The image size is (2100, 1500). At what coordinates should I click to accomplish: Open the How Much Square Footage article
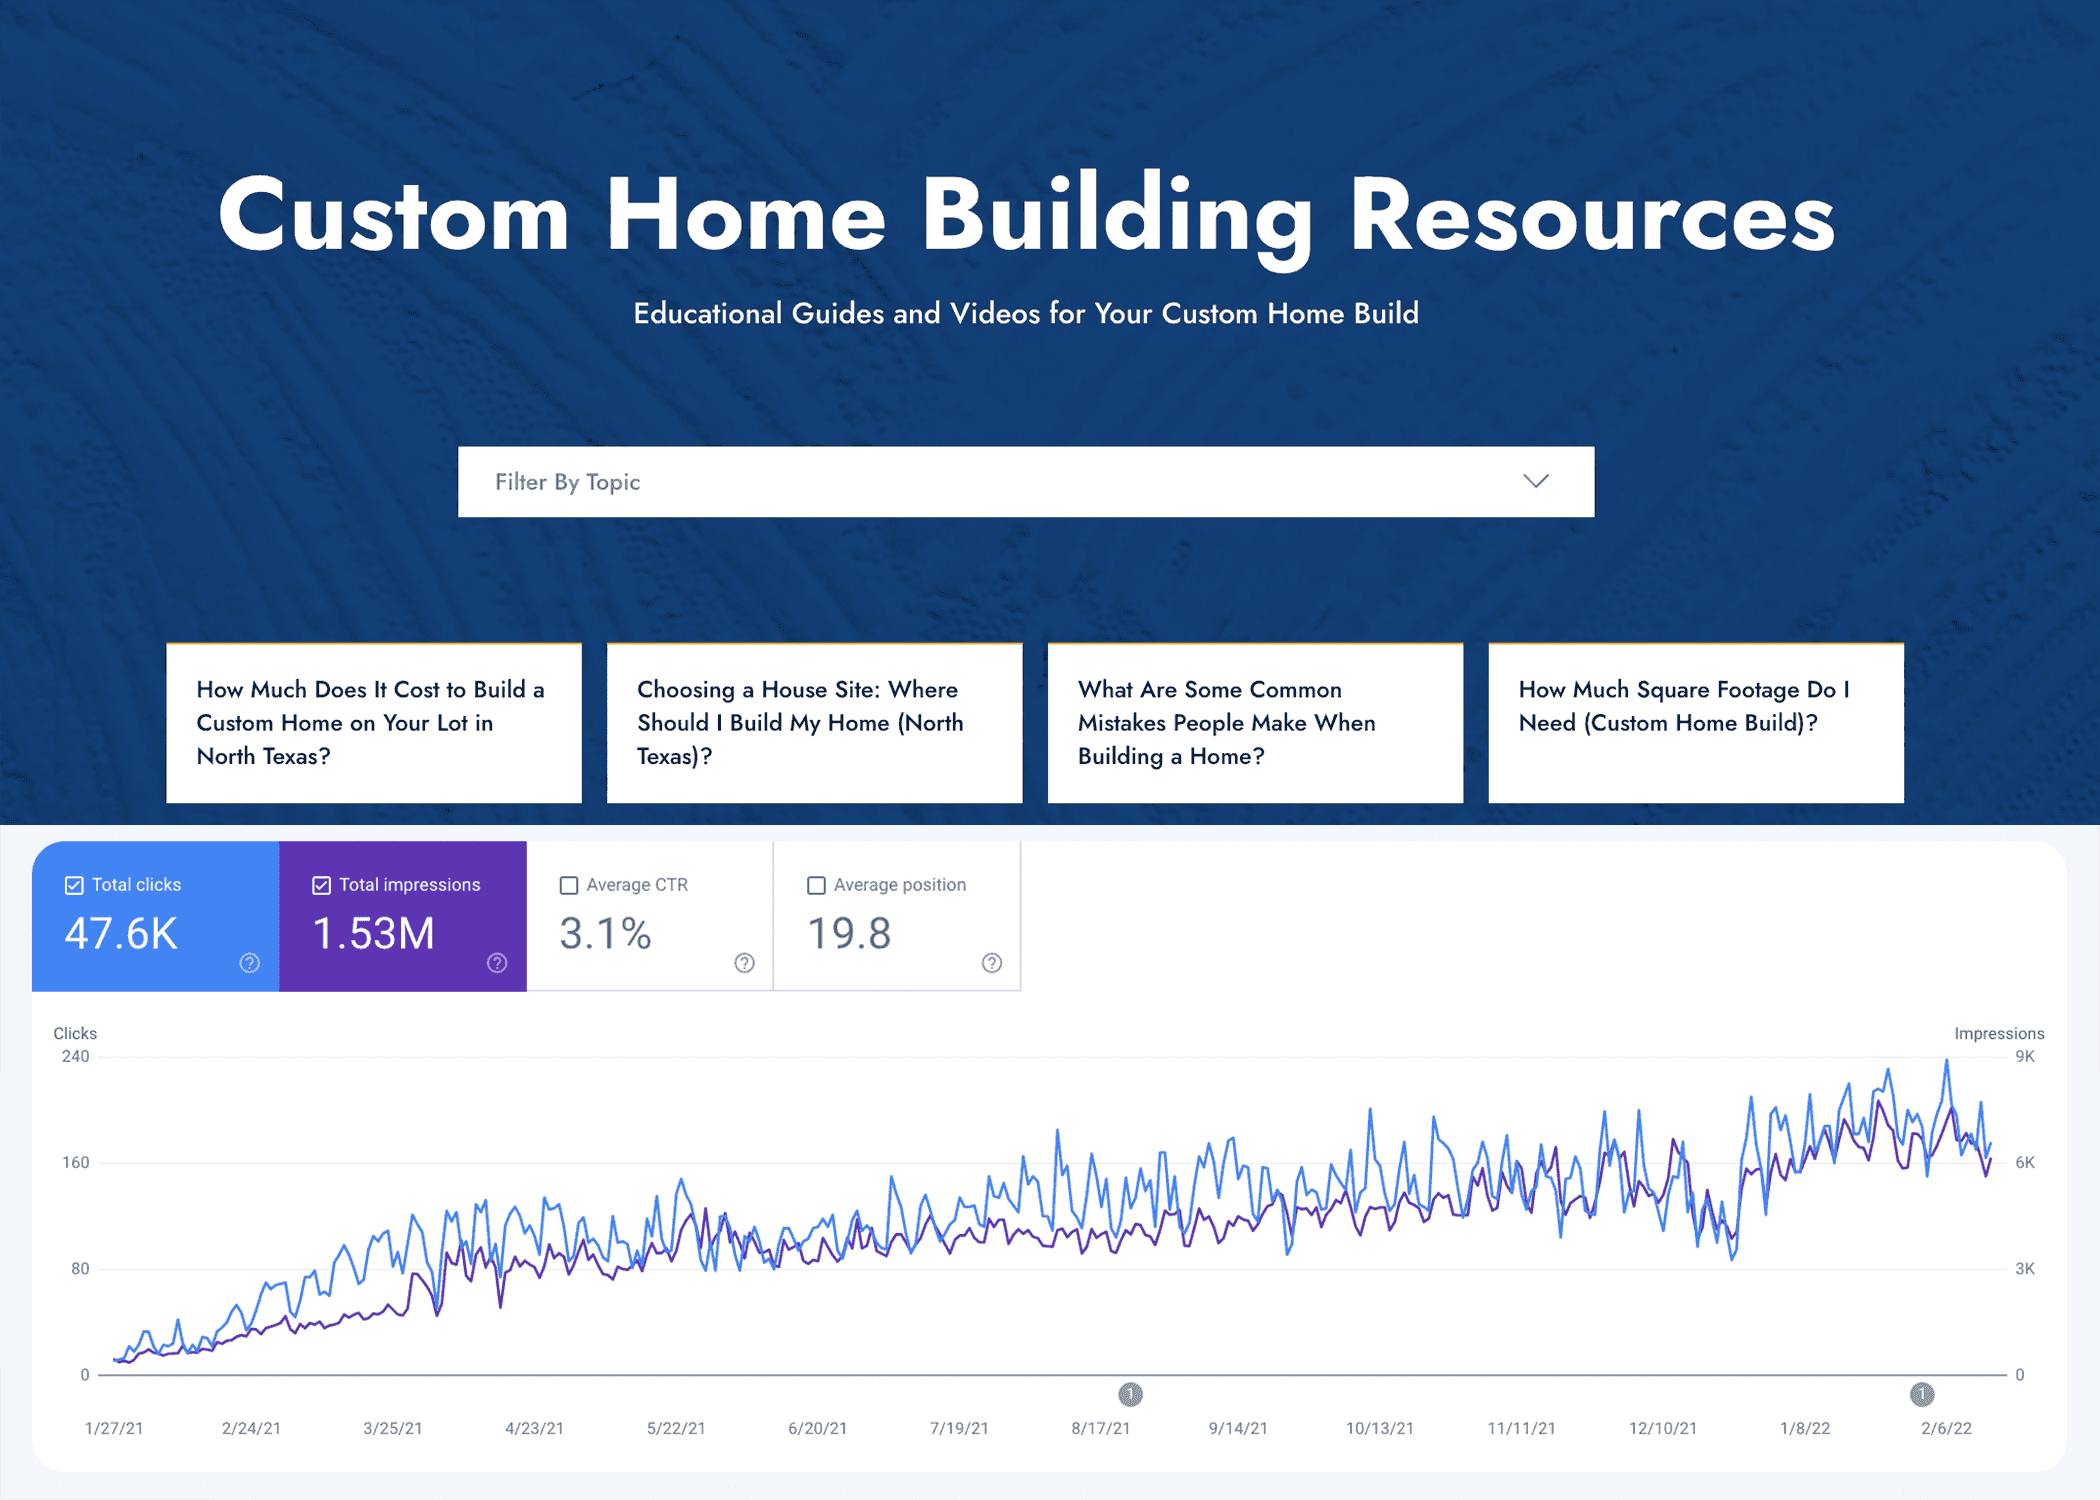point(1696,722)
